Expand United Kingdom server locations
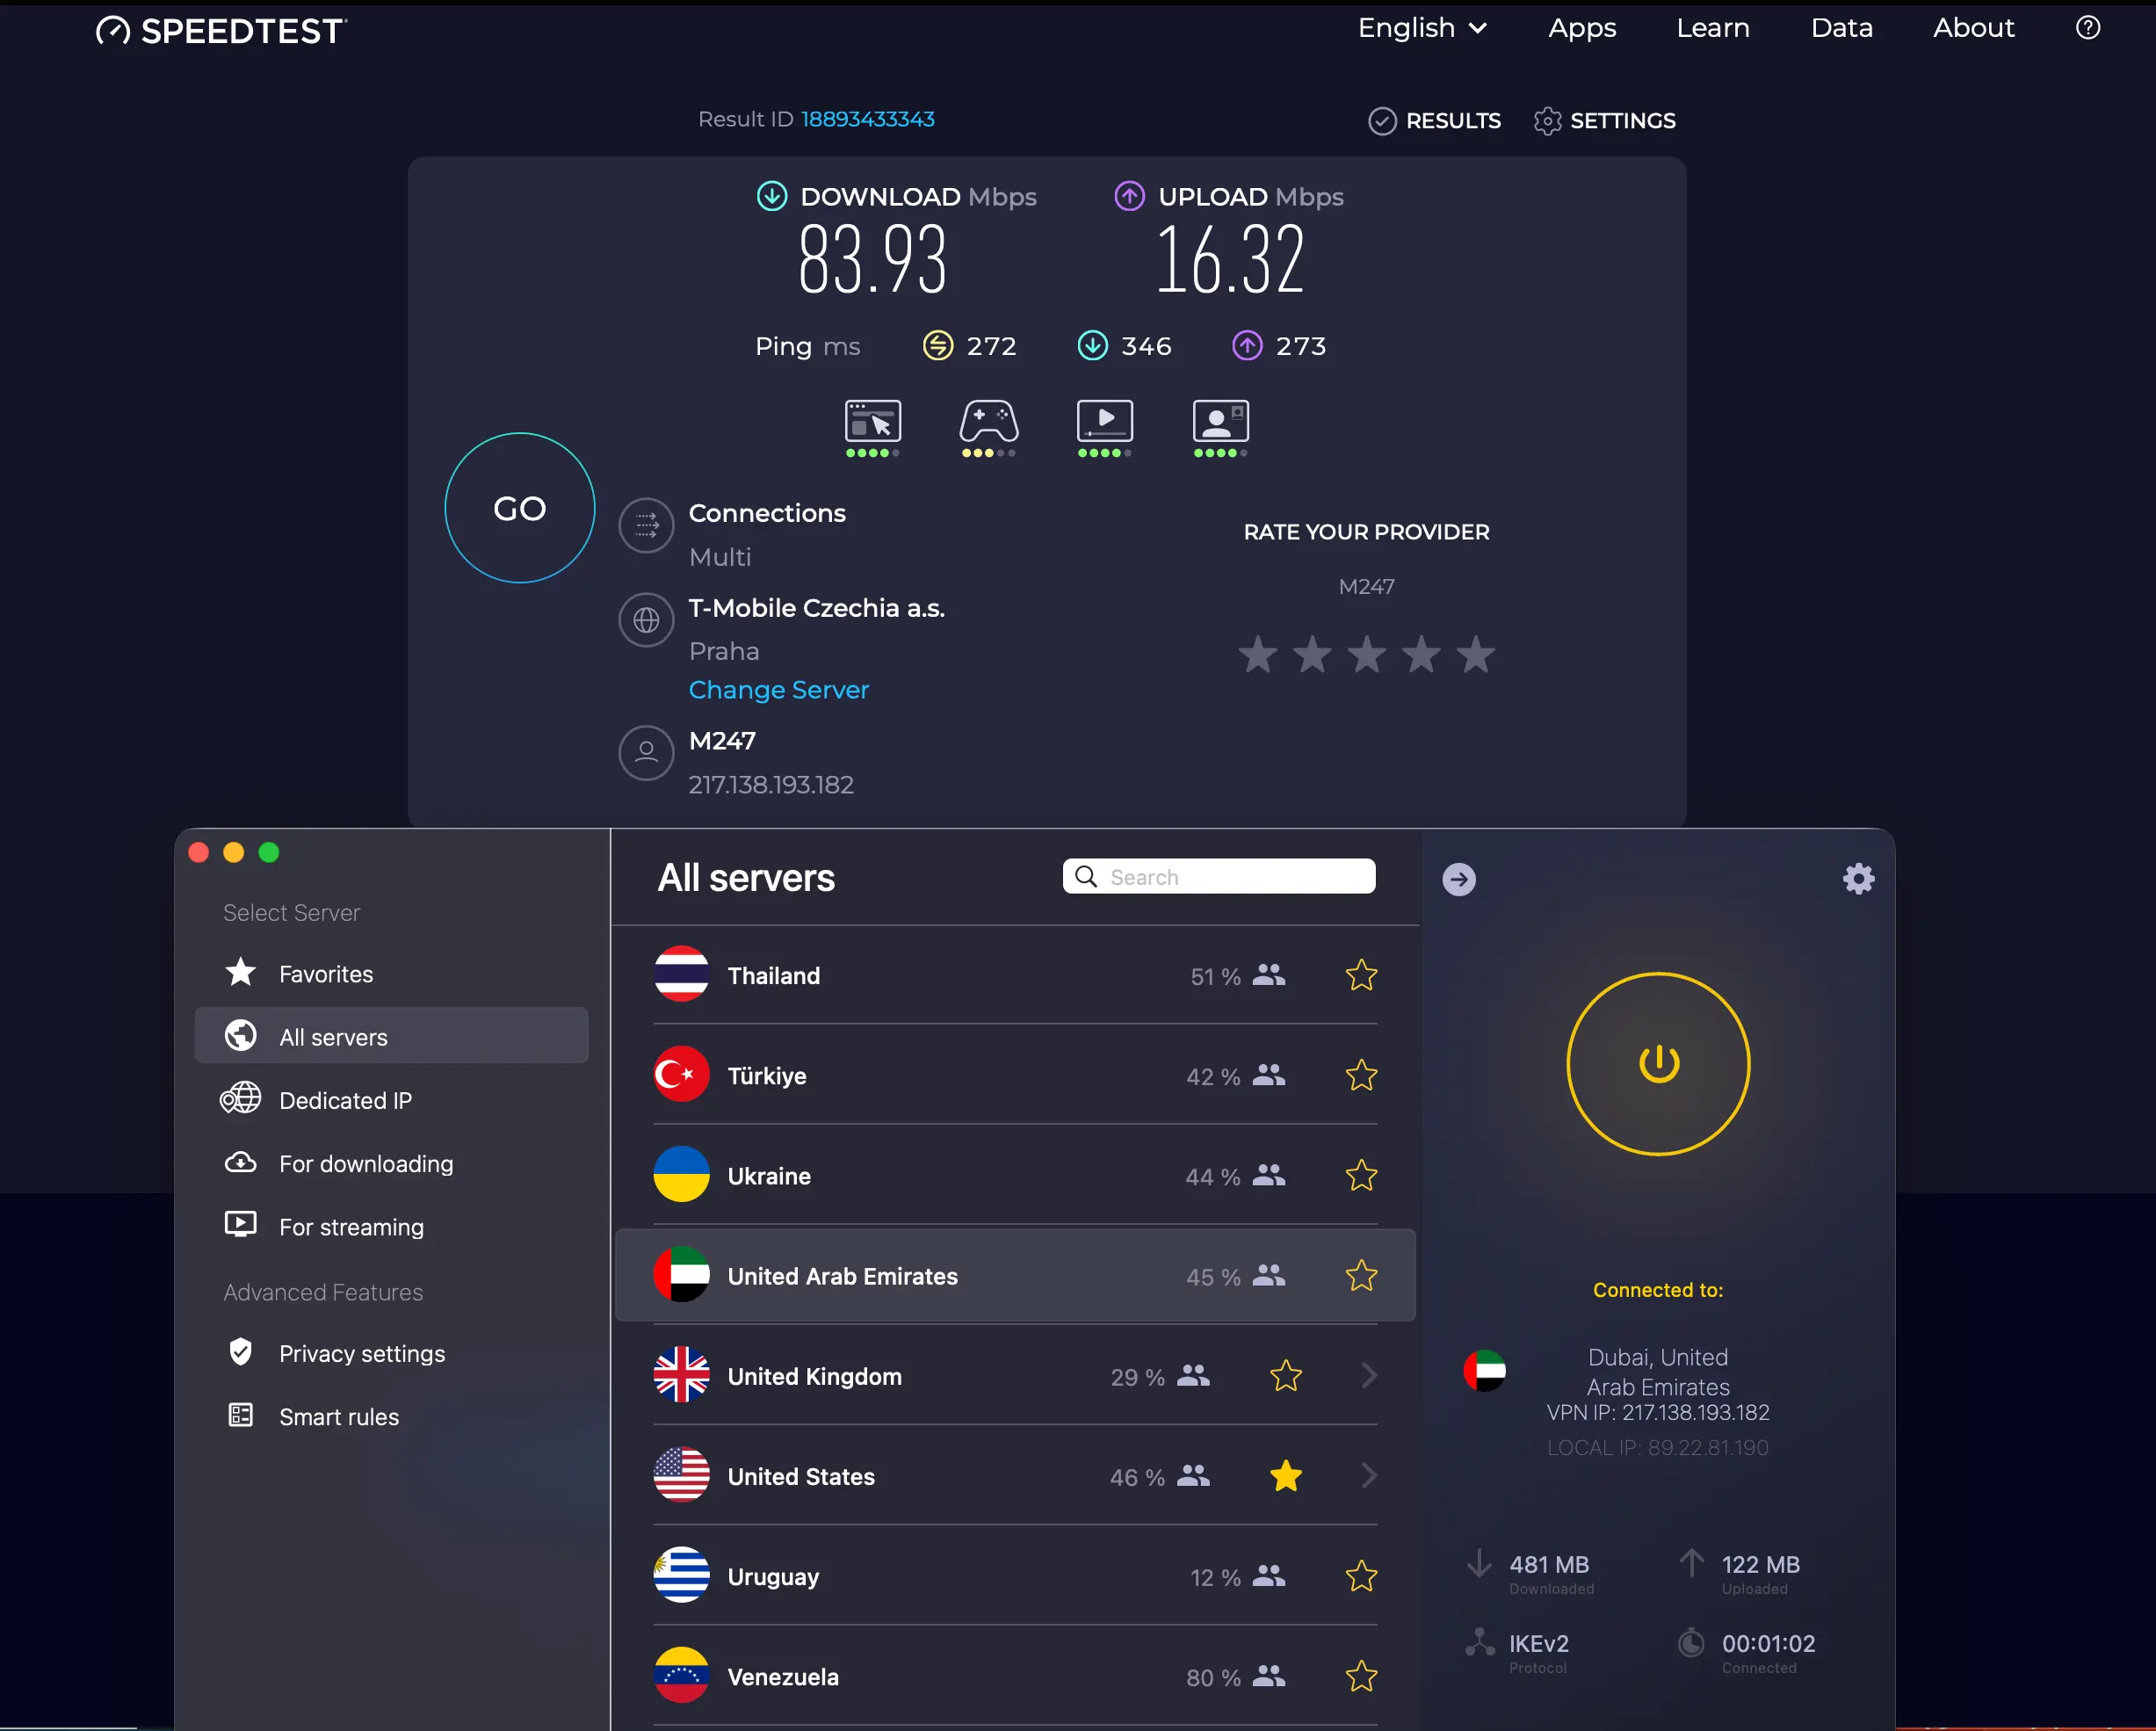This screenshot has width=2156, height=1731. click(x=1369, y=1376)
